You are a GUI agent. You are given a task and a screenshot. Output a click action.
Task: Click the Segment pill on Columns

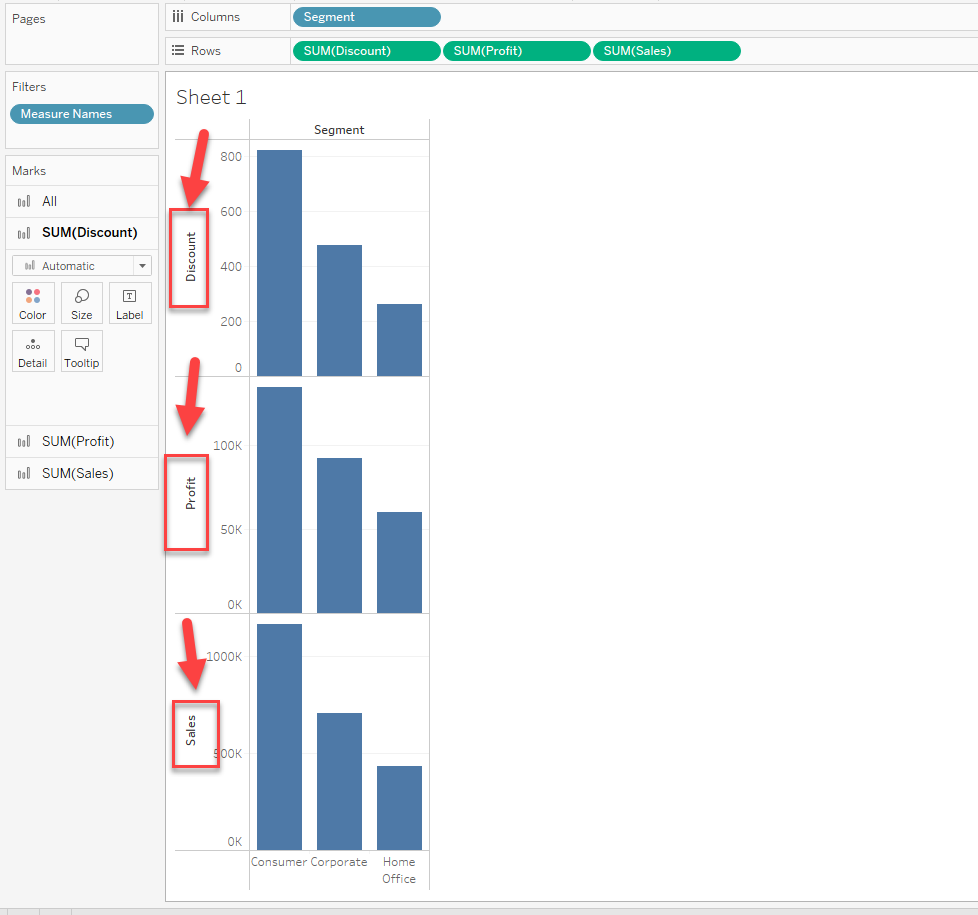point(366,17)
